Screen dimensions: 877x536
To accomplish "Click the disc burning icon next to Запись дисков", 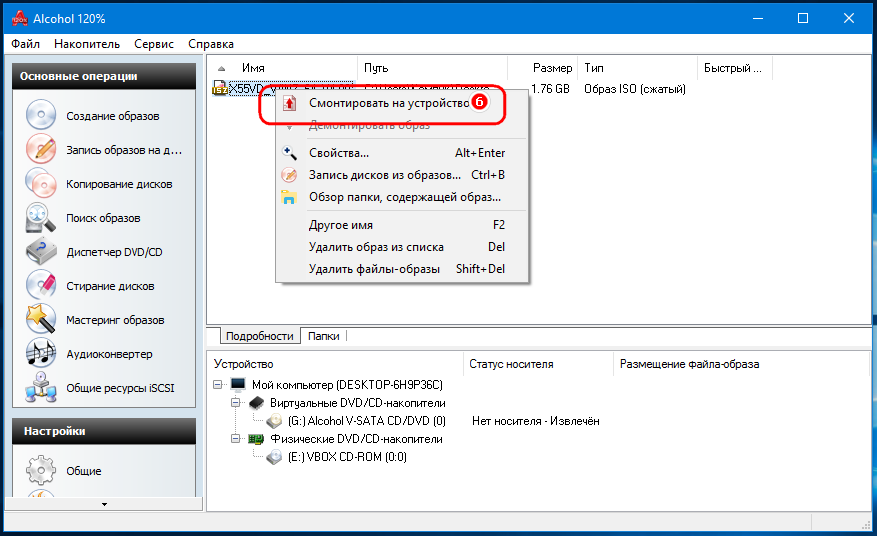I will [289, 175].
